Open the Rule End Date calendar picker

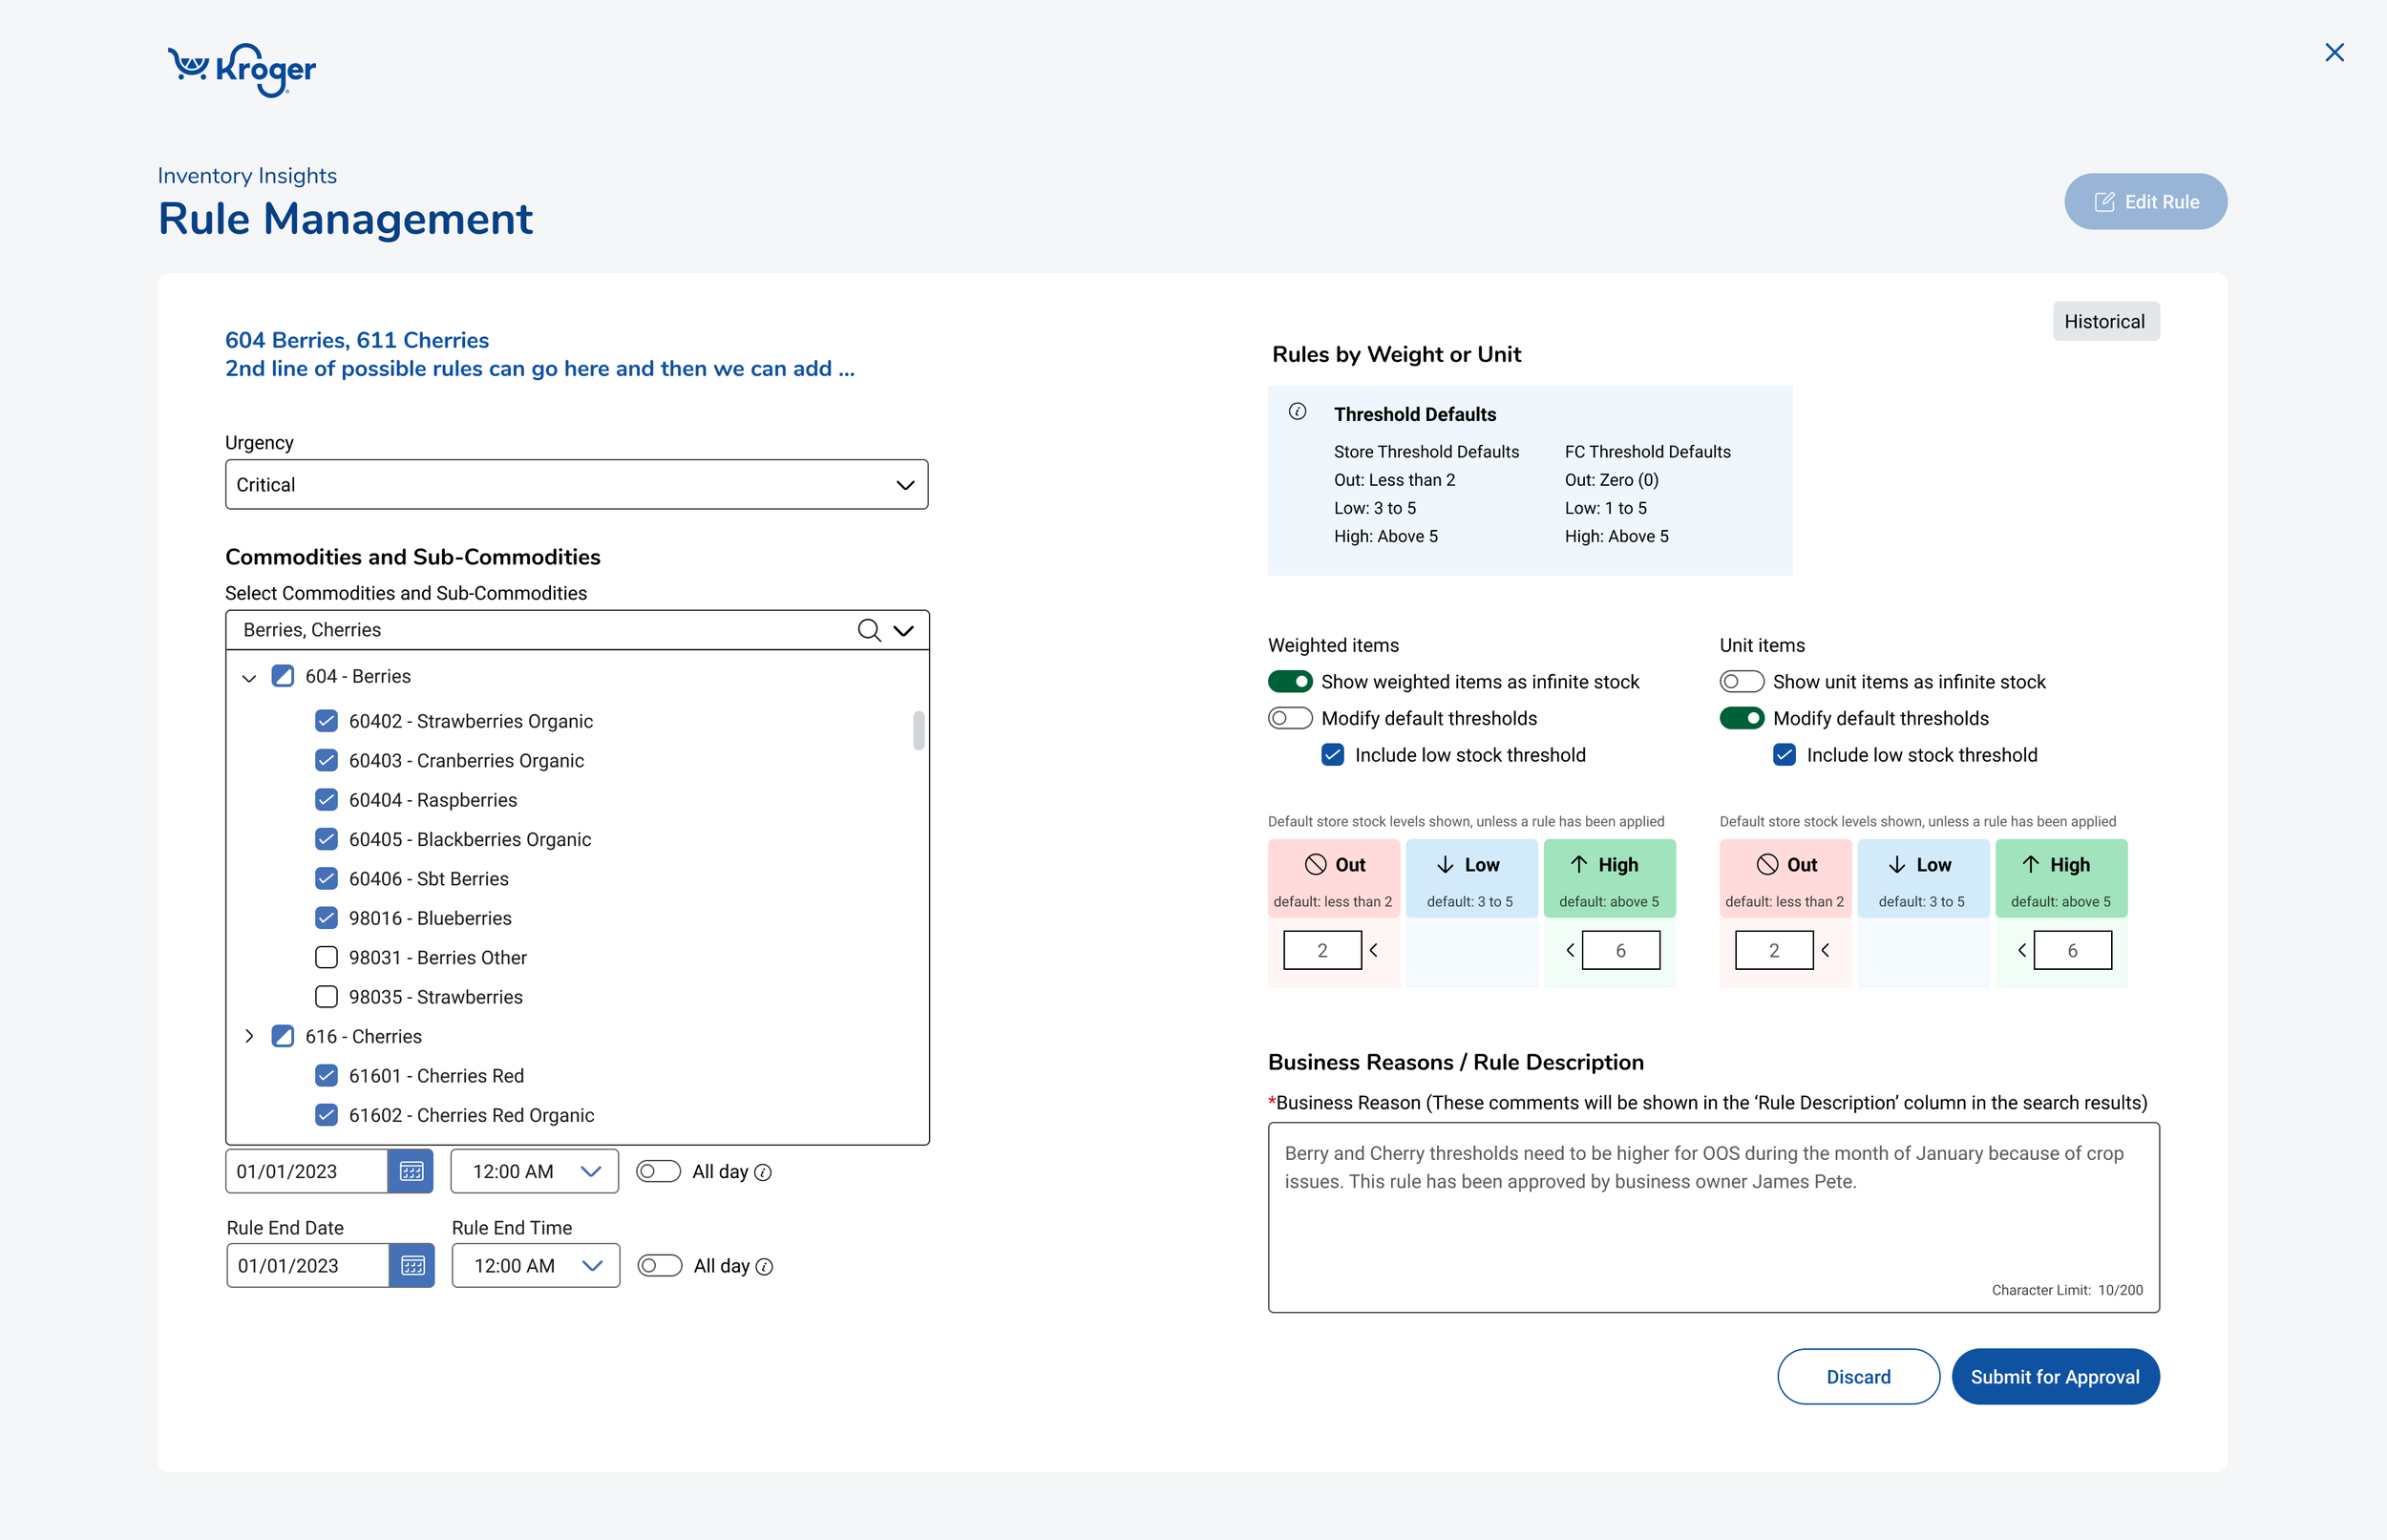pos(412,1266)
